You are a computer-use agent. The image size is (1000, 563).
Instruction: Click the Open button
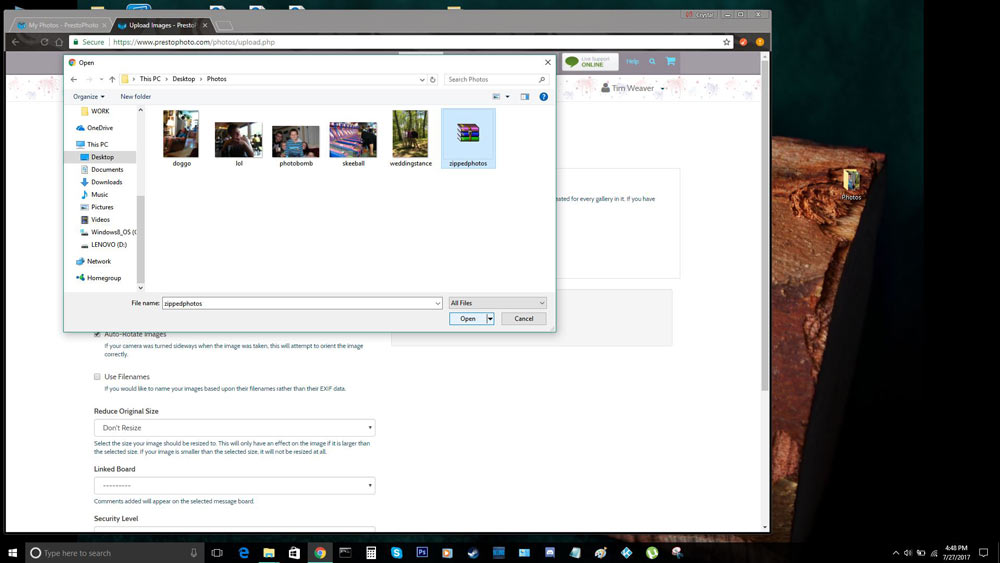tap(468, 319)
